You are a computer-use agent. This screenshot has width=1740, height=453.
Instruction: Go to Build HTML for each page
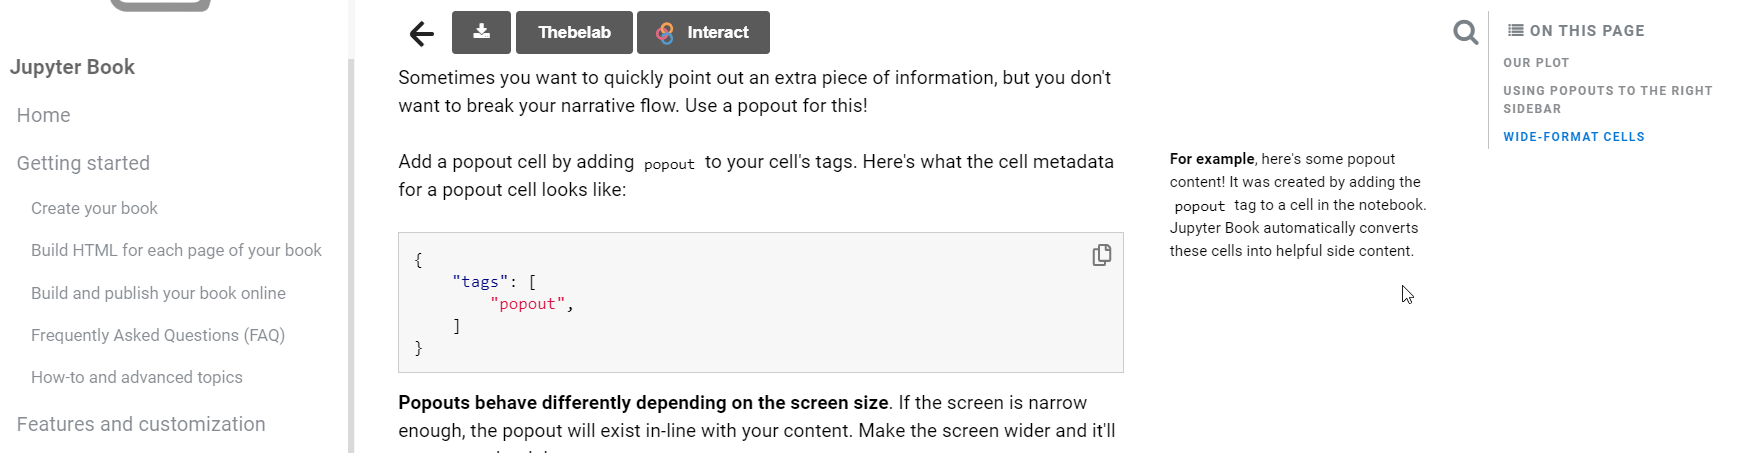coord(176,250)
